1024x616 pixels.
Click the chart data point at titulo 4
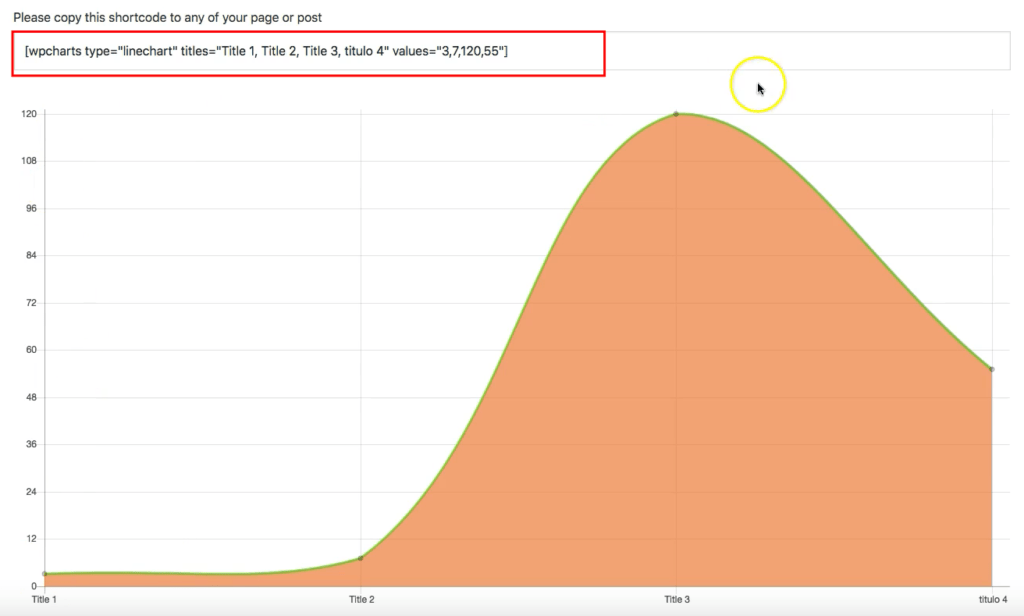point(992,370)
